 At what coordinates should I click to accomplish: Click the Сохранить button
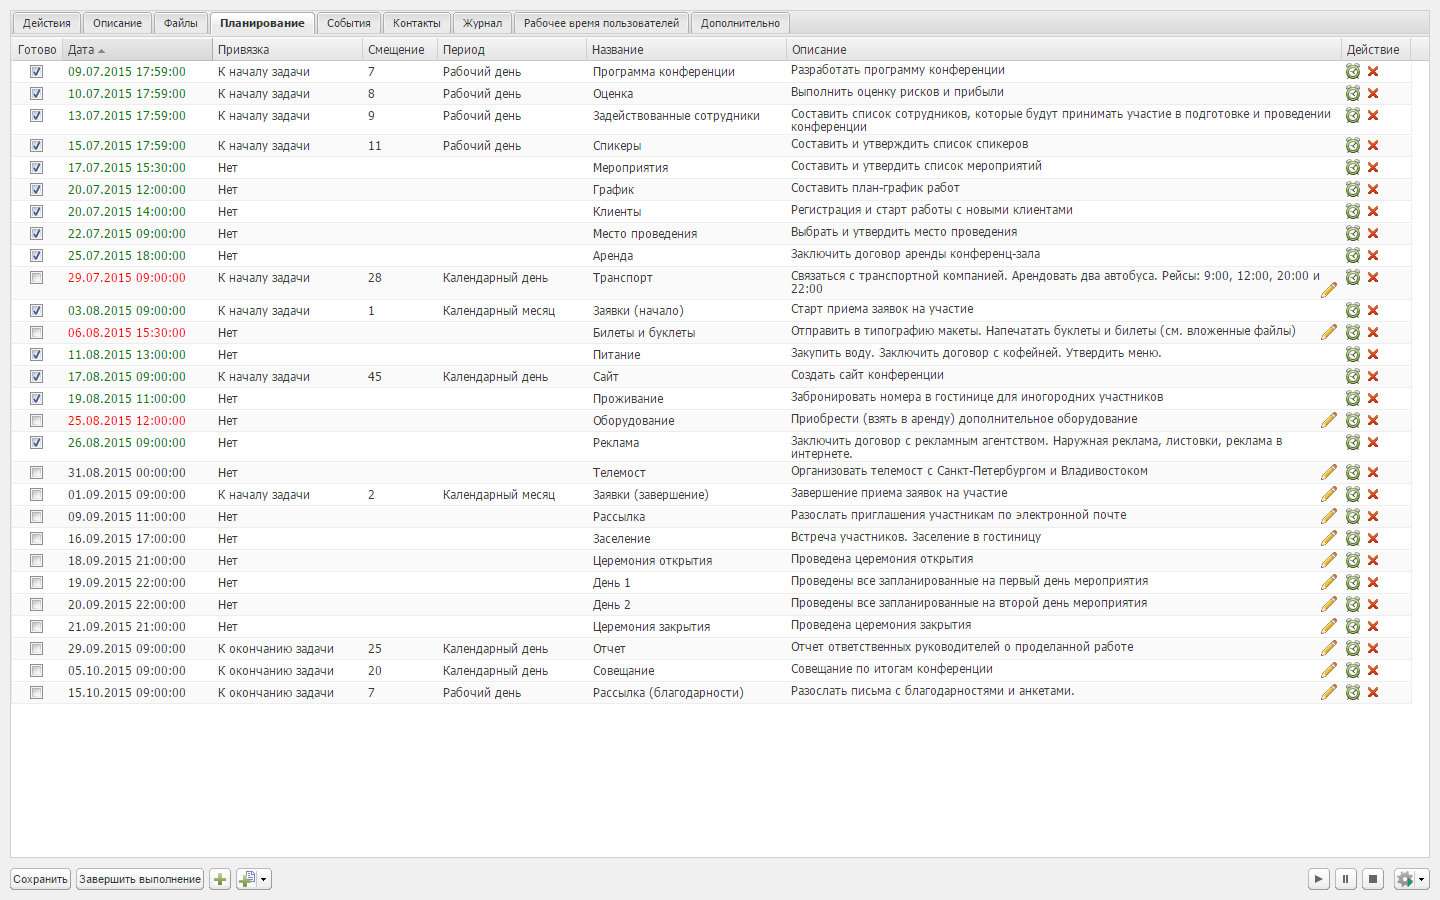click(41, 879)
